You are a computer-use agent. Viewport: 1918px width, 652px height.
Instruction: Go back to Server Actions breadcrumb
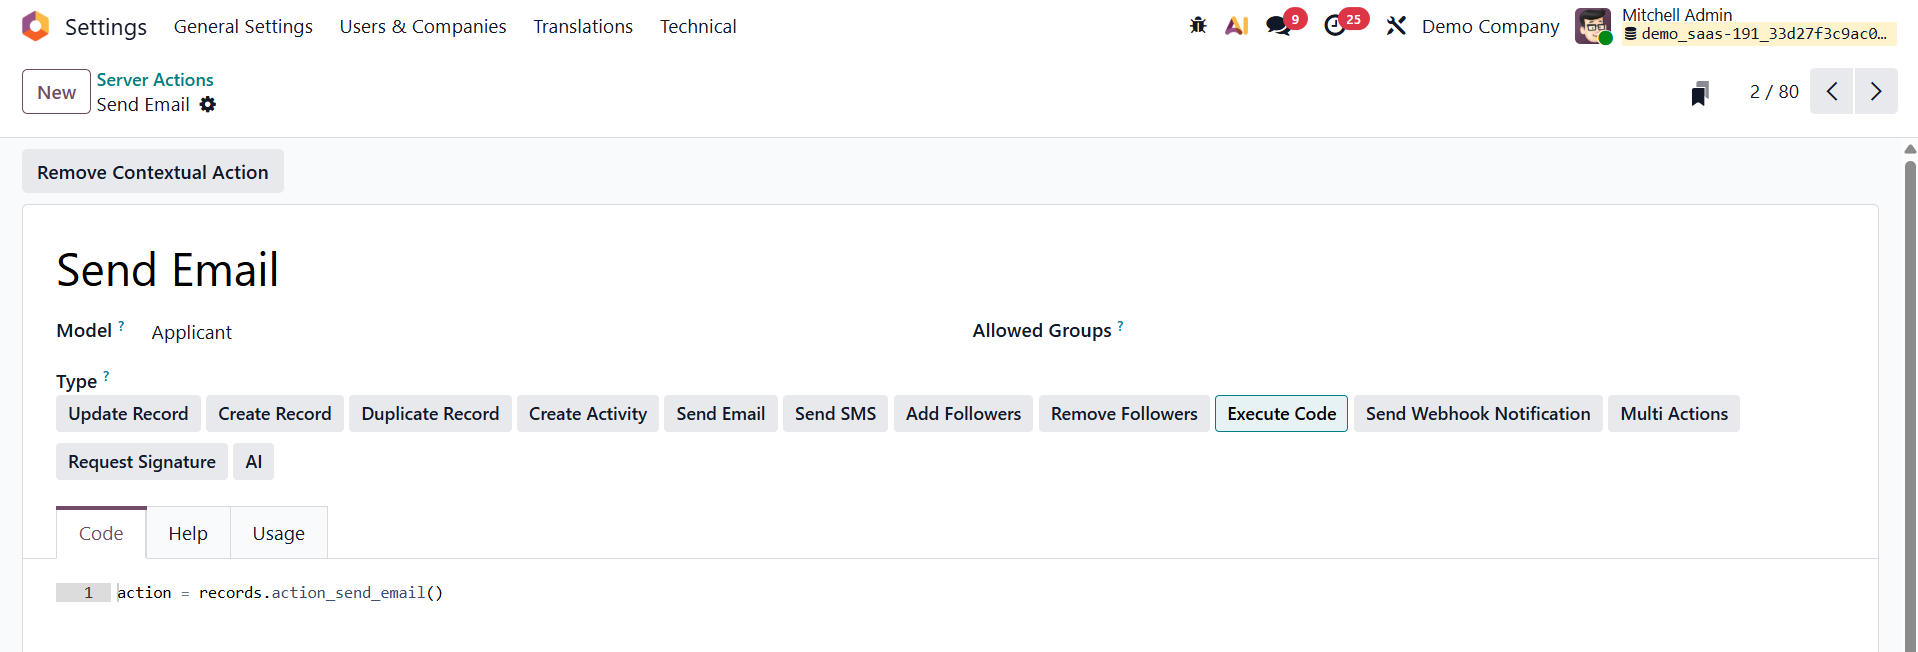[x=155, y=80]
